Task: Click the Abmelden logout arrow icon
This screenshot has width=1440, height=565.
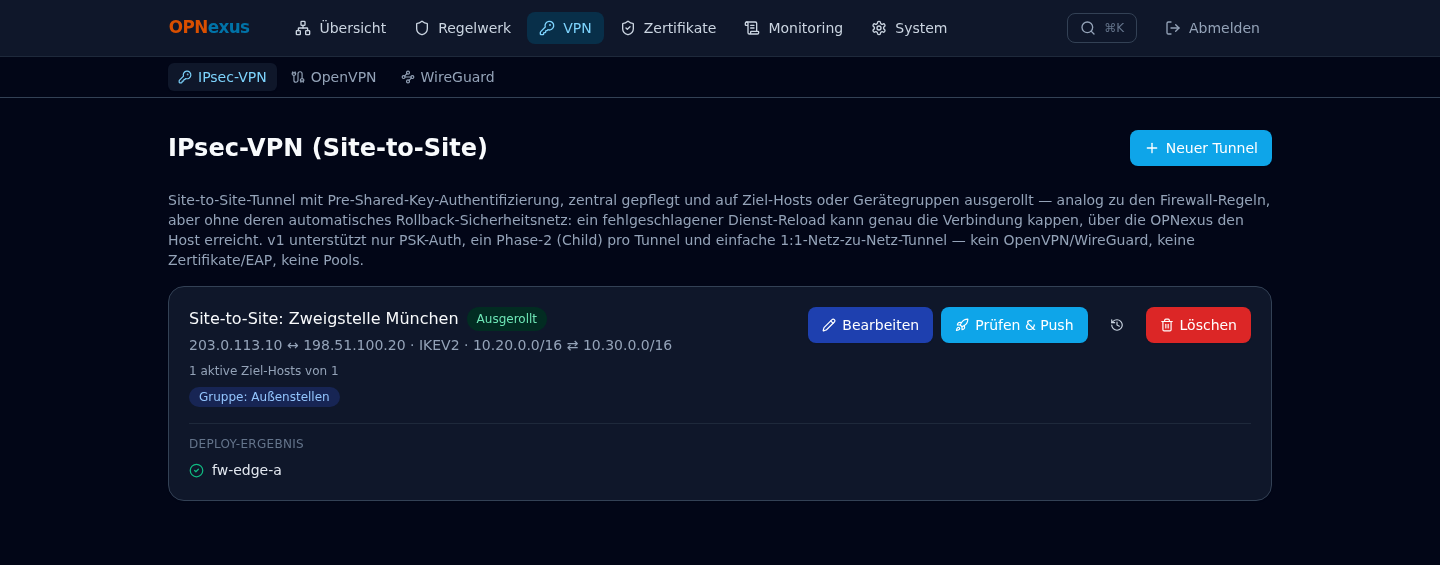Action: pyautogui.click(x=1173, y=28)
